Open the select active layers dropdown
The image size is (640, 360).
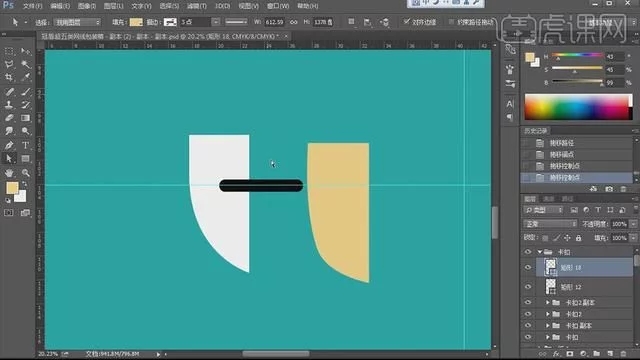coord(78,22)
